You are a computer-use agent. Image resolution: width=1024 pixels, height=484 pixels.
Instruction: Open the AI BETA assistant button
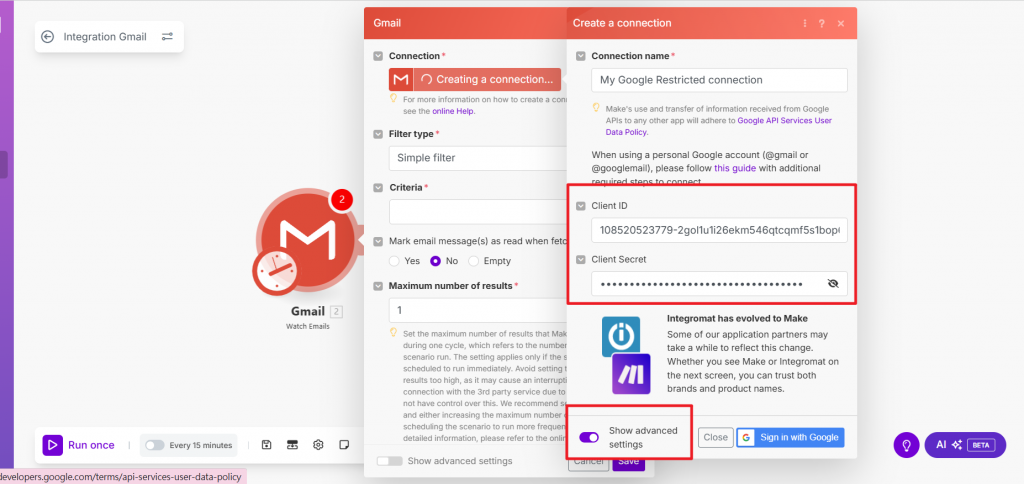point(965,445)
